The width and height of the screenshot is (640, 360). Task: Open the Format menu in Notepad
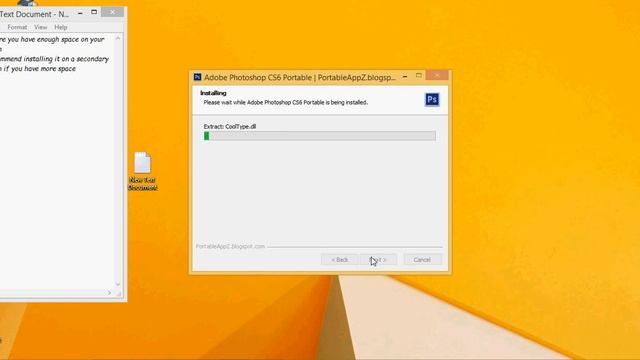pyautogui.click(x=17, y=27)
